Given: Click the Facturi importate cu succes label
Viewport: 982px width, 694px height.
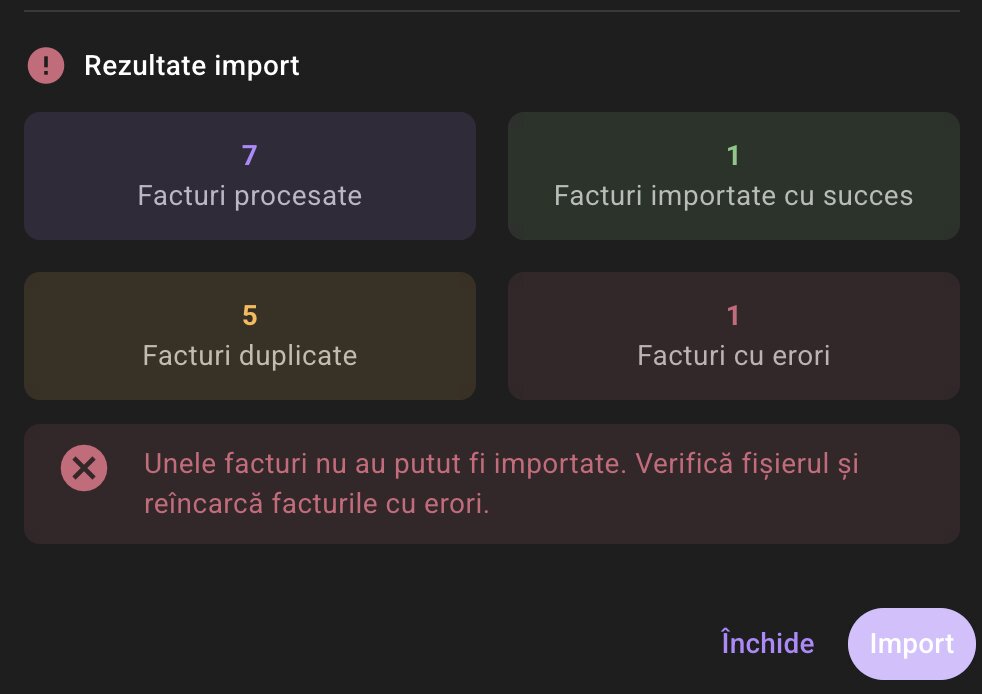Looking at the screenshot, I should click(733, 196).
